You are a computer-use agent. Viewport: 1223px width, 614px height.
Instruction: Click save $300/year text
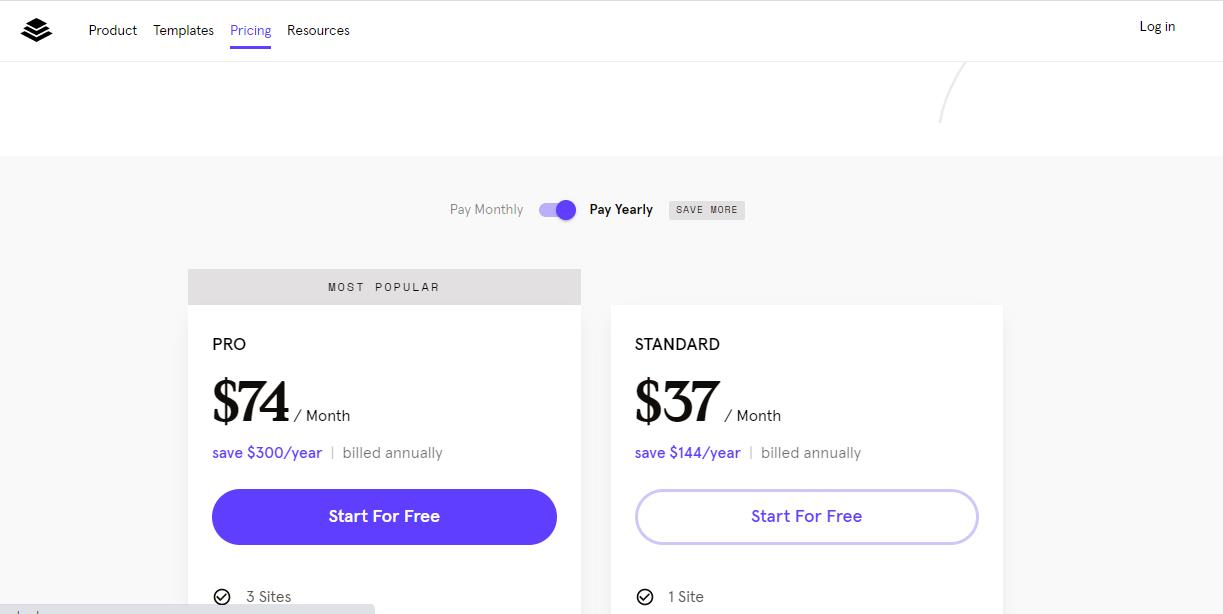pyautogui.click(x=267, y=453)
